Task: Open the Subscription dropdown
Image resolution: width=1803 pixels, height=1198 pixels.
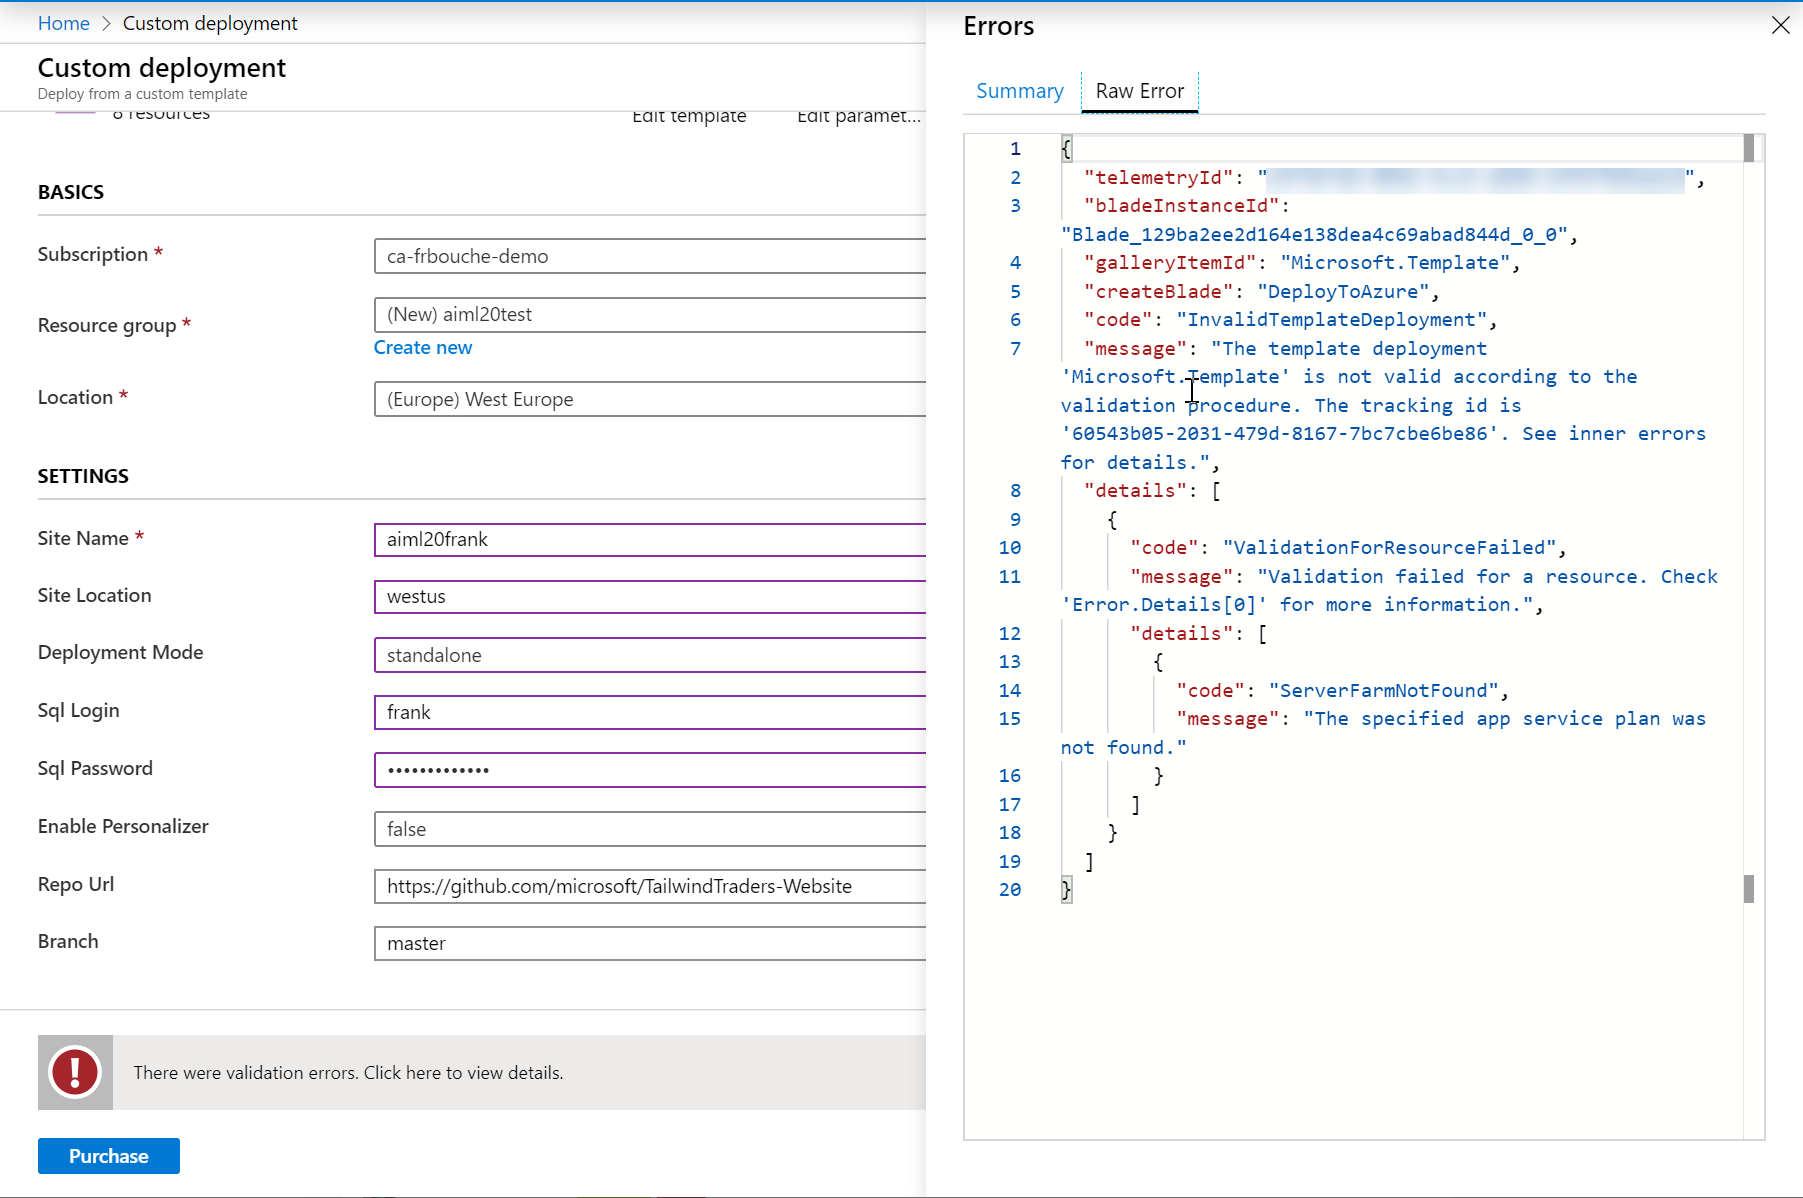Action: (650, 256)
